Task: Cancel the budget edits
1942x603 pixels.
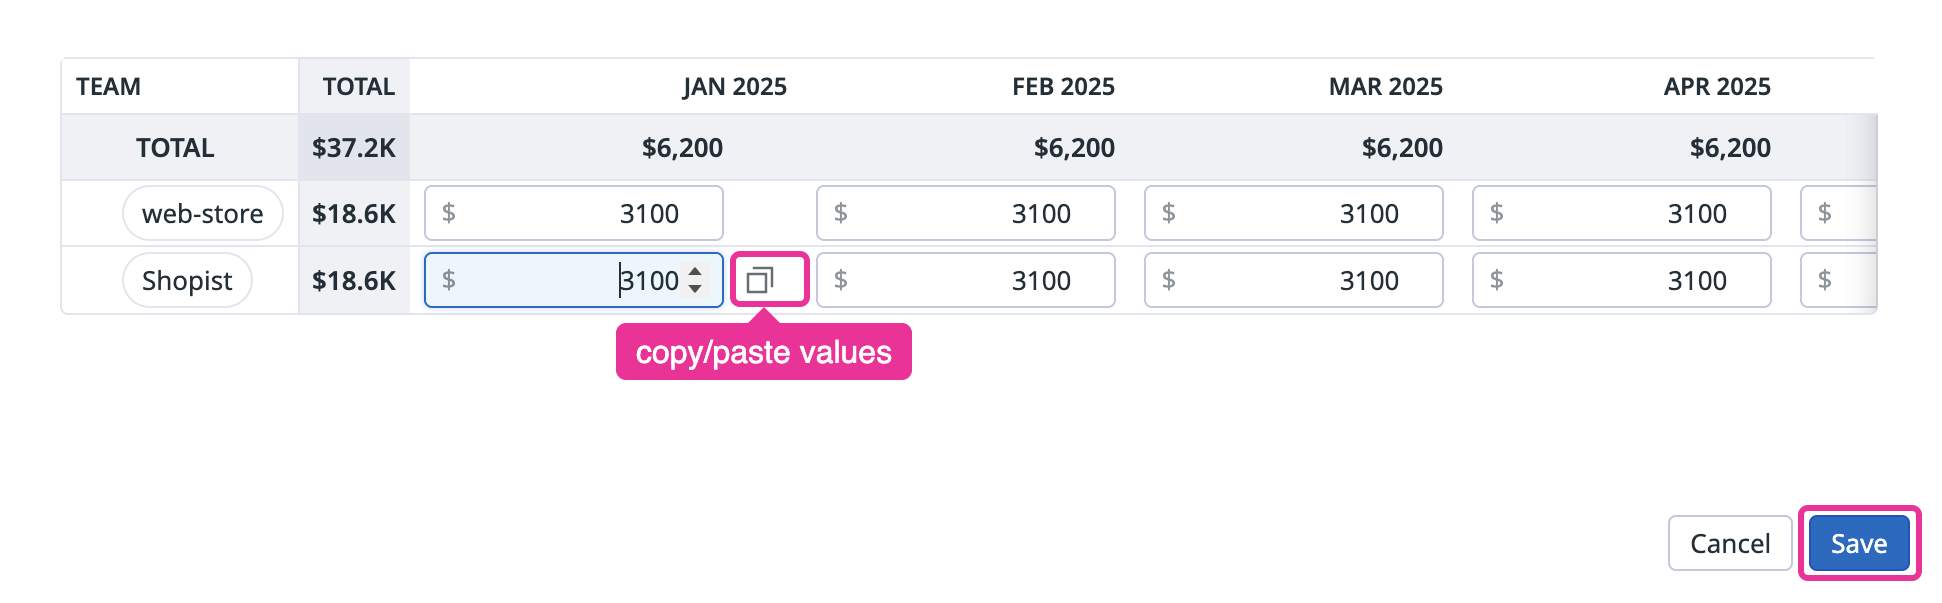Action: tap(1729, 543)
